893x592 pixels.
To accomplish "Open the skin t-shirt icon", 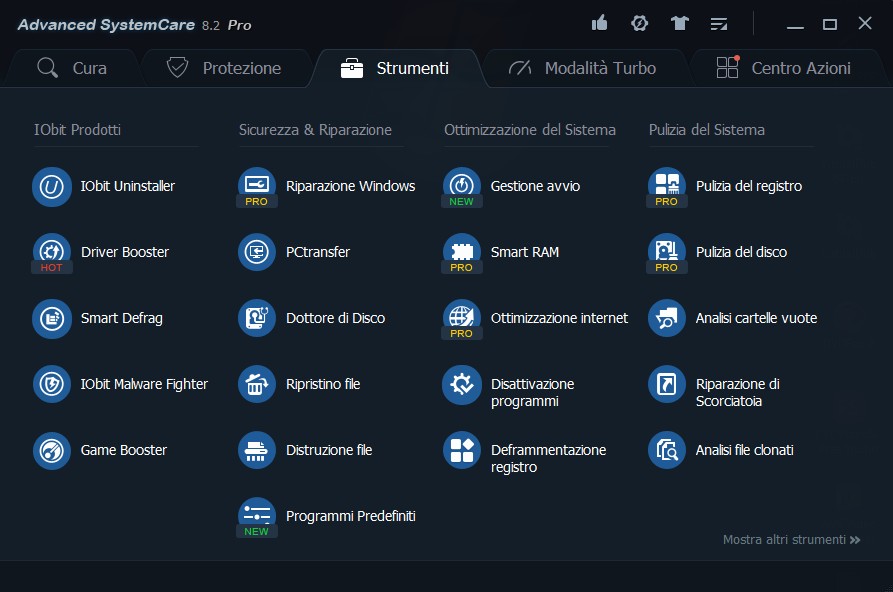I will tap(679, 23).
